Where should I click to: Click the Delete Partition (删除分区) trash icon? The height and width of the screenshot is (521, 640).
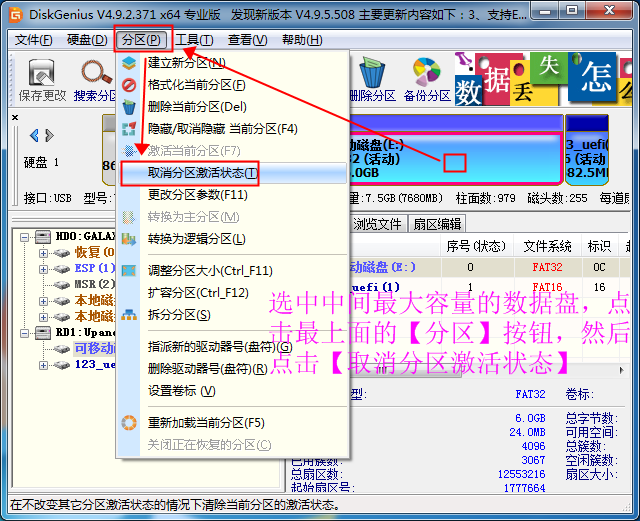tap(372, 72)
